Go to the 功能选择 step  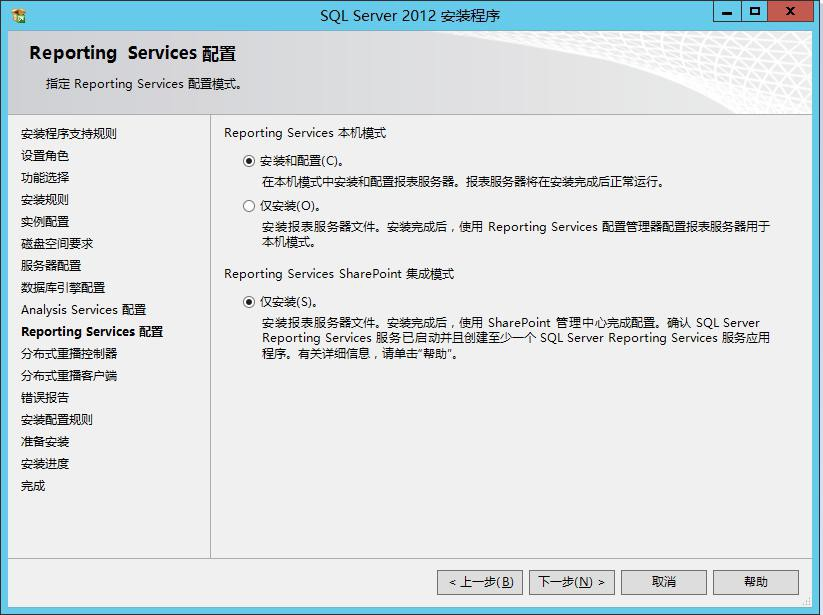pos(45,178)
